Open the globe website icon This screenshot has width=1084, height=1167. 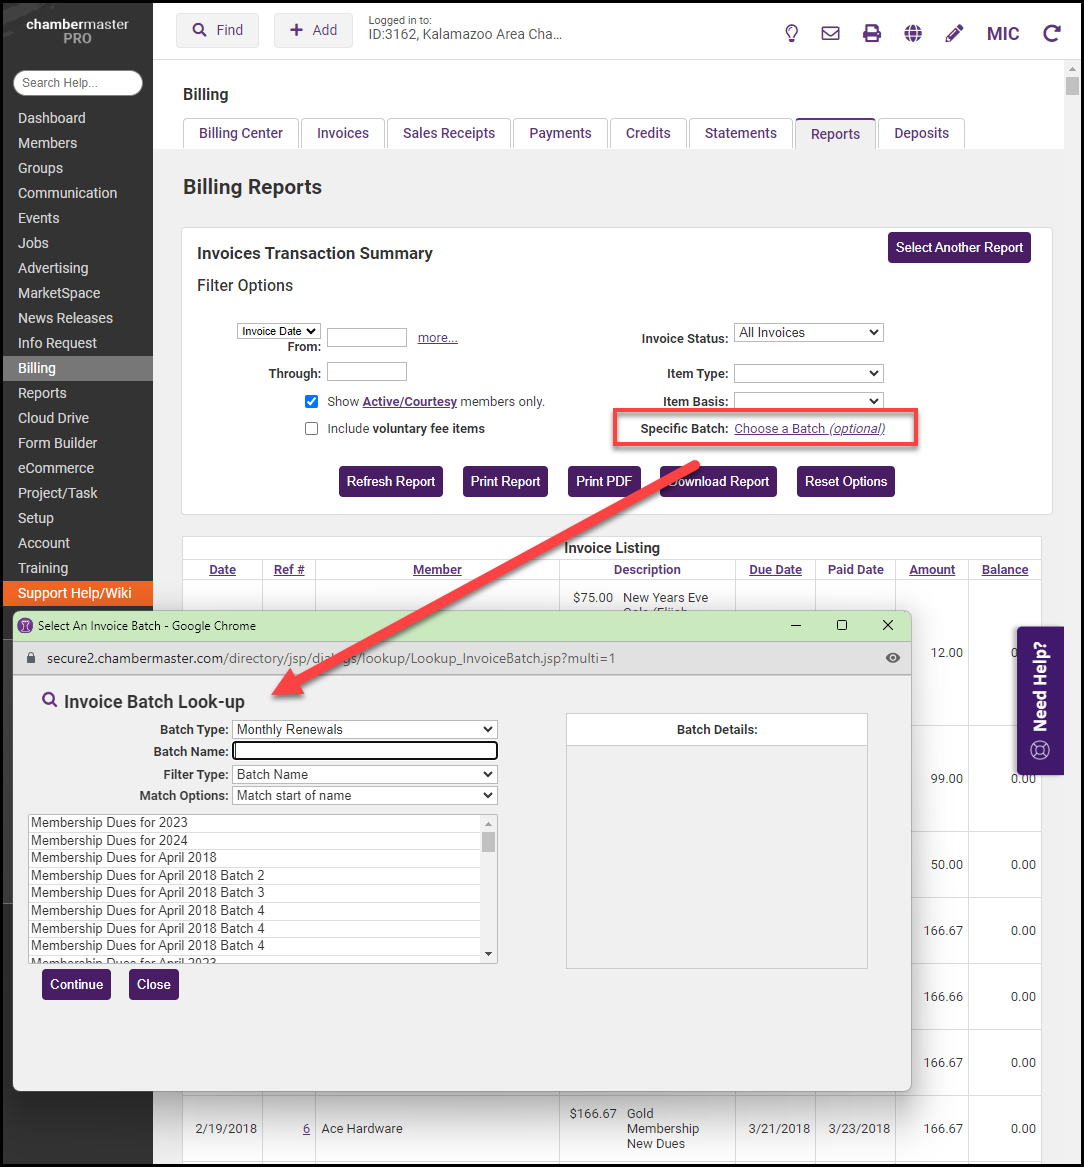(x=913, y=33)
